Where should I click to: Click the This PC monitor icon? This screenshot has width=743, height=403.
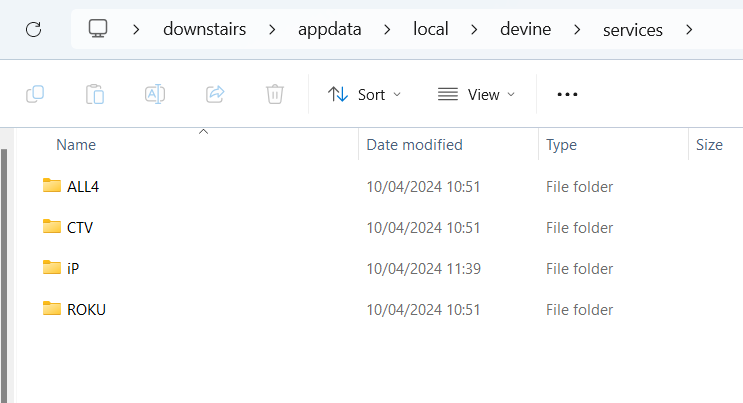tap(98, 29)
